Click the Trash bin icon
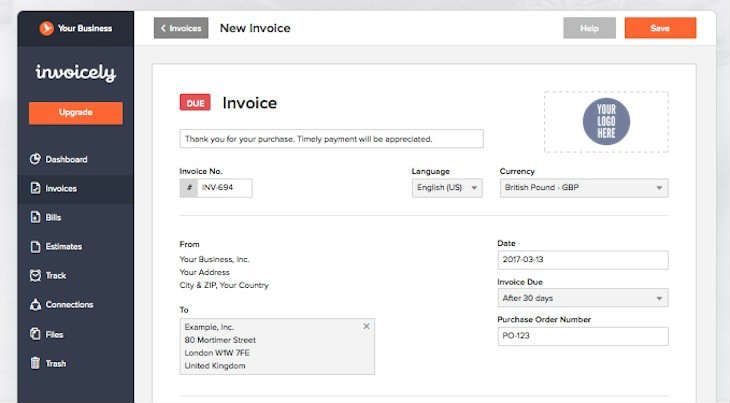 [x=35, y=363]
